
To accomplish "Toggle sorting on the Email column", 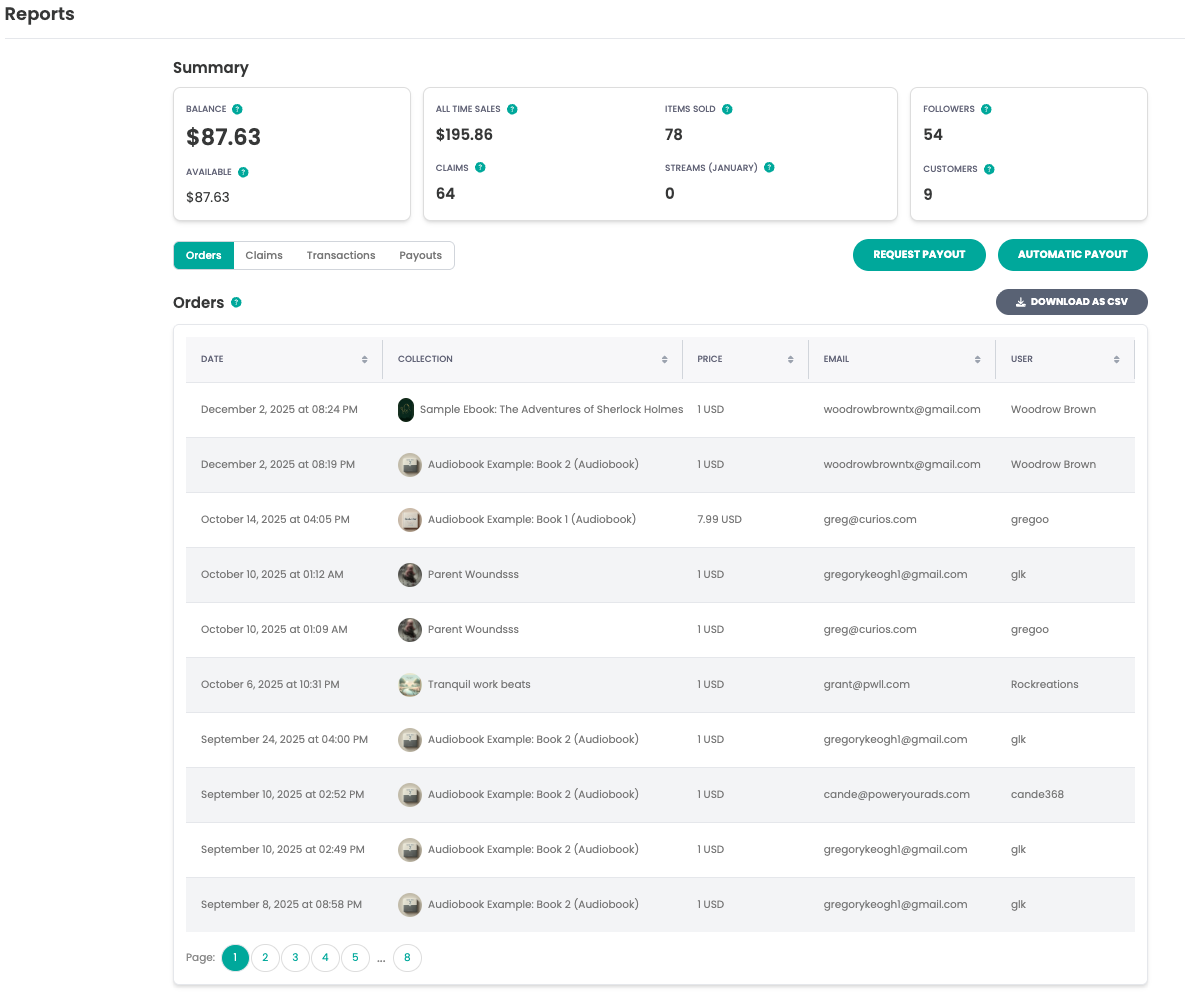I will click(979, 358).
